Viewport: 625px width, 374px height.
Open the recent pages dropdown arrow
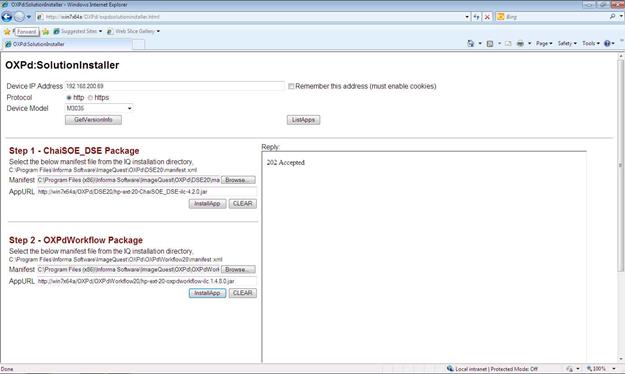pos(29,17)
